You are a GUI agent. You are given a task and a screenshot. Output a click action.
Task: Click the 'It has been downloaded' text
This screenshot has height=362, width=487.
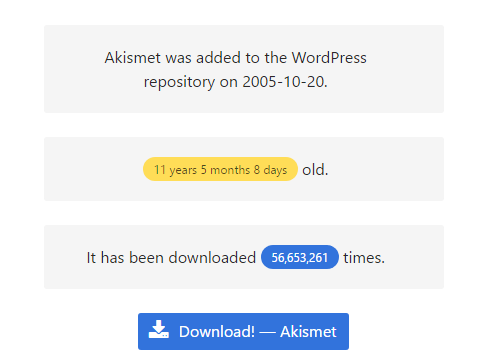[171, 258]
